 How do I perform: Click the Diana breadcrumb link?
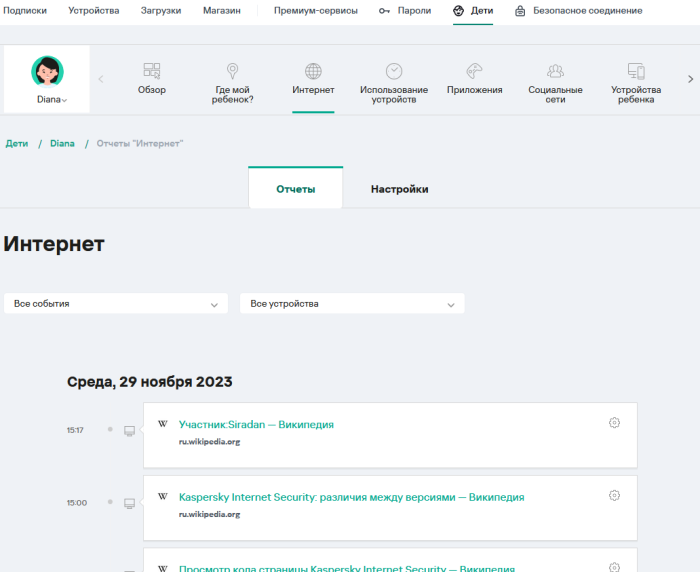(x=62, y=143)
